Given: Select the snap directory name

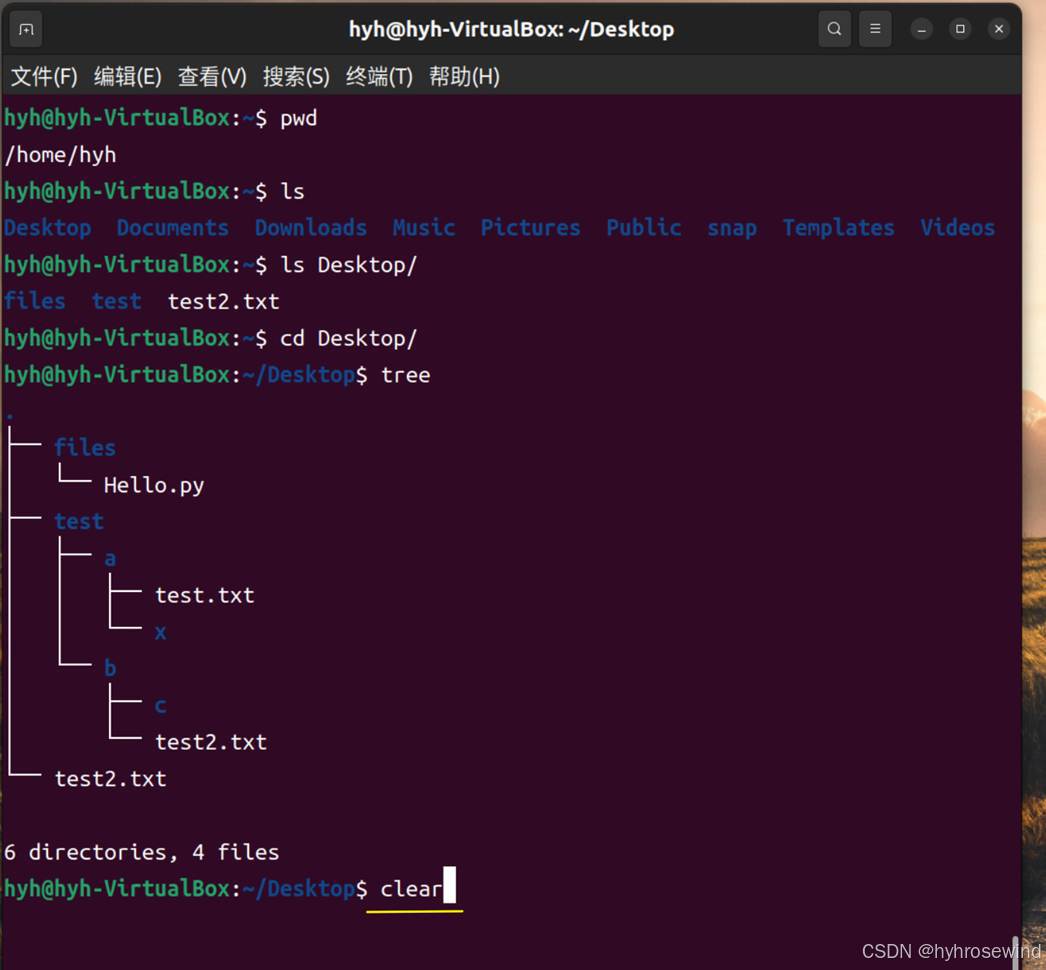Looking at the screenshot, I should 732,229.
